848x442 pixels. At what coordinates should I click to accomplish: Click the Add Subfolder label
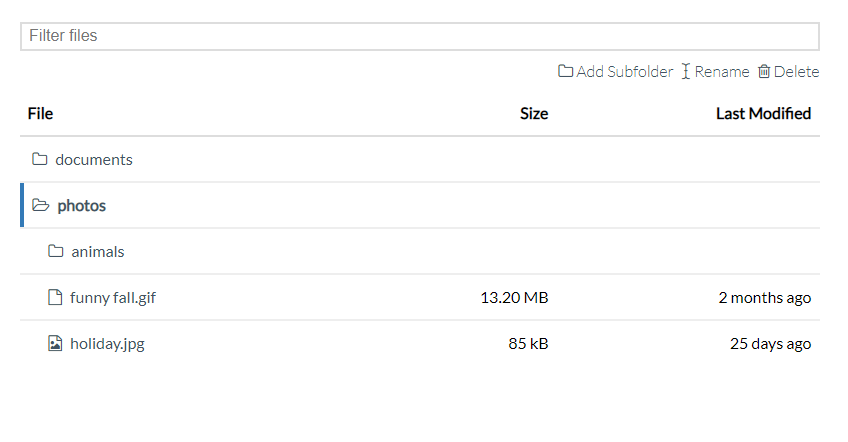[x=625, y=72]
